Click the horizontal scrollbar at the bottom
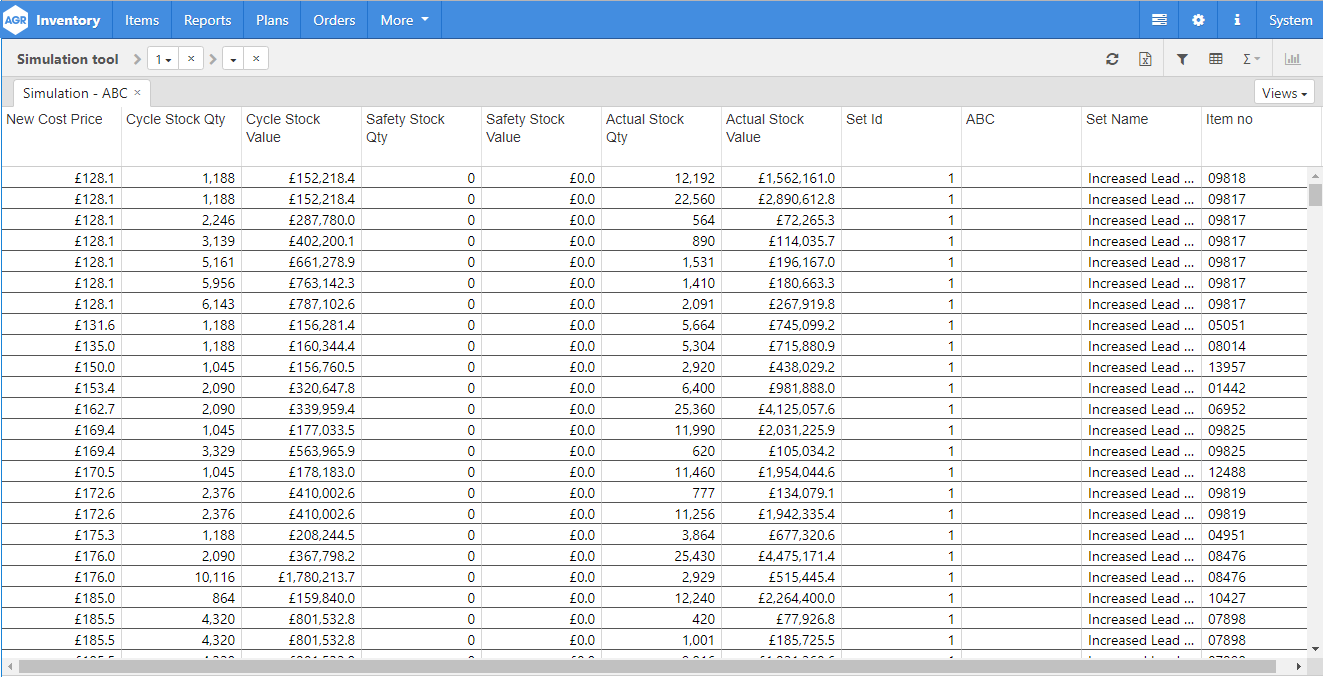 (646, 666)
